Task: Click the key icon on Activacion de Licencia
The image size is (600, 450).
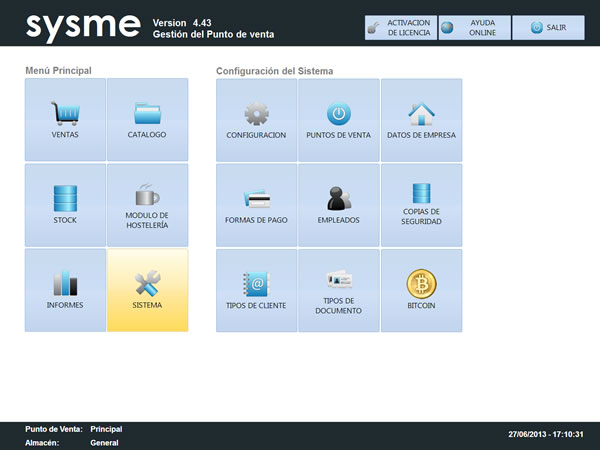Action: 373,28
